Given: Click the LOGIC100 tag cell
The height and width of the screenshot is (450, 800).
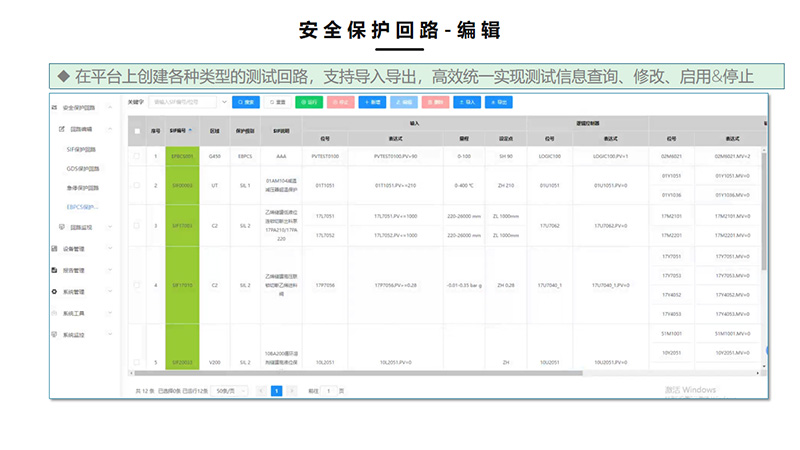Looking at the screenshot, I should coord(549,156).
